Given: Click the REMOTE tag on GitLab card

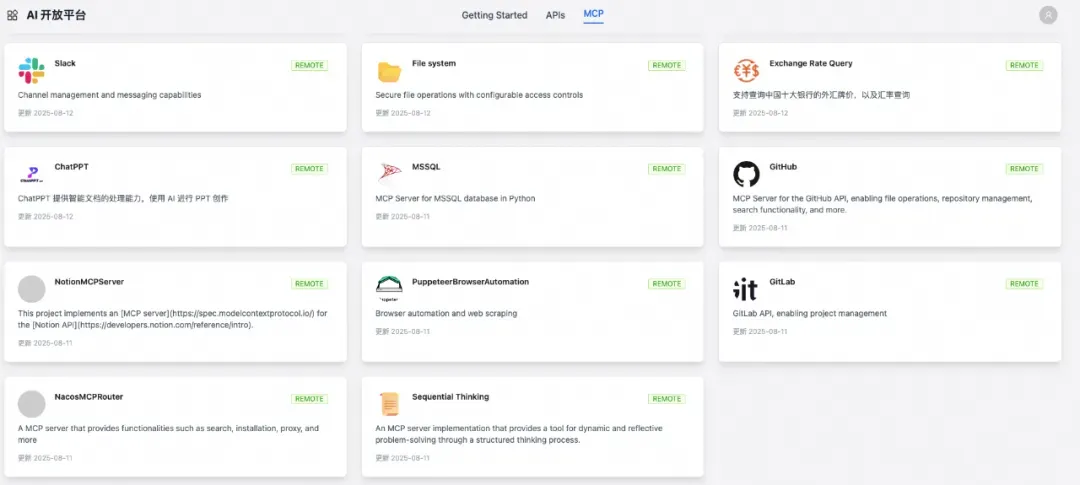Looking at the screenshot, I should (x=1024, y=284).
